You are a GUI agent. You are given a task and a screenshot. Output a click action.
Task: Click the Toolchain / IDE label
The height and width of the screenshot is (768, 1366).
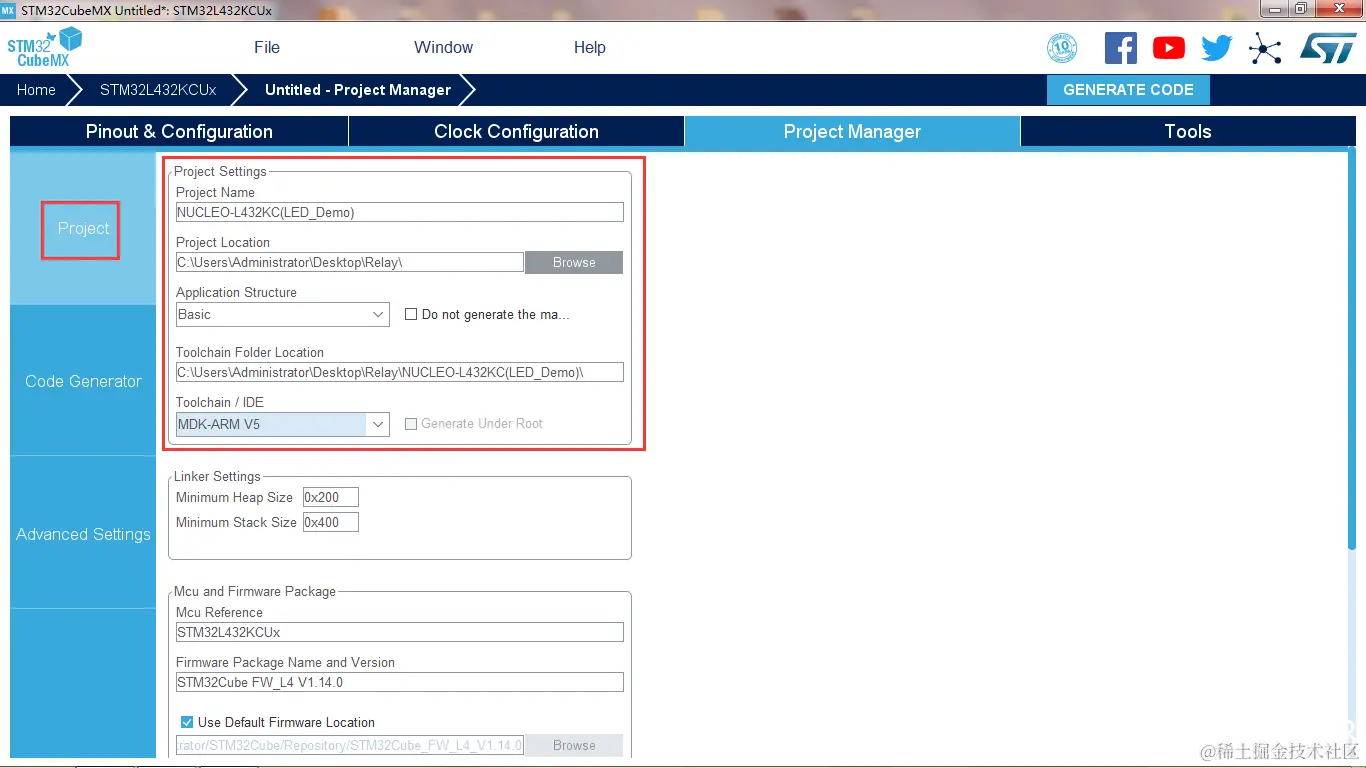[220, 402]
